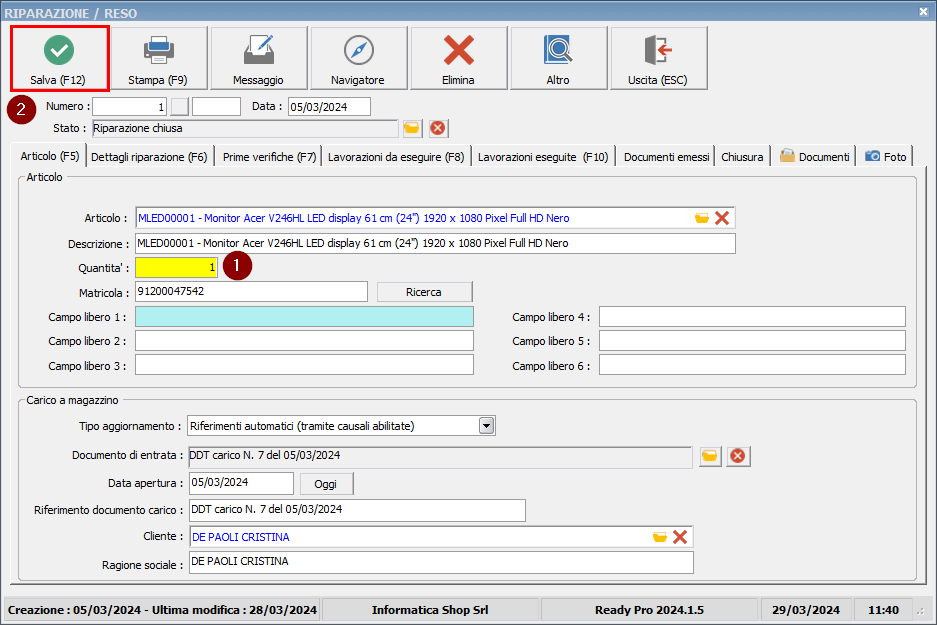Open the Foto tab with camera icon
Image resolution: width=937 pixels, height=625 pixels.
click(x=886, y=157)
